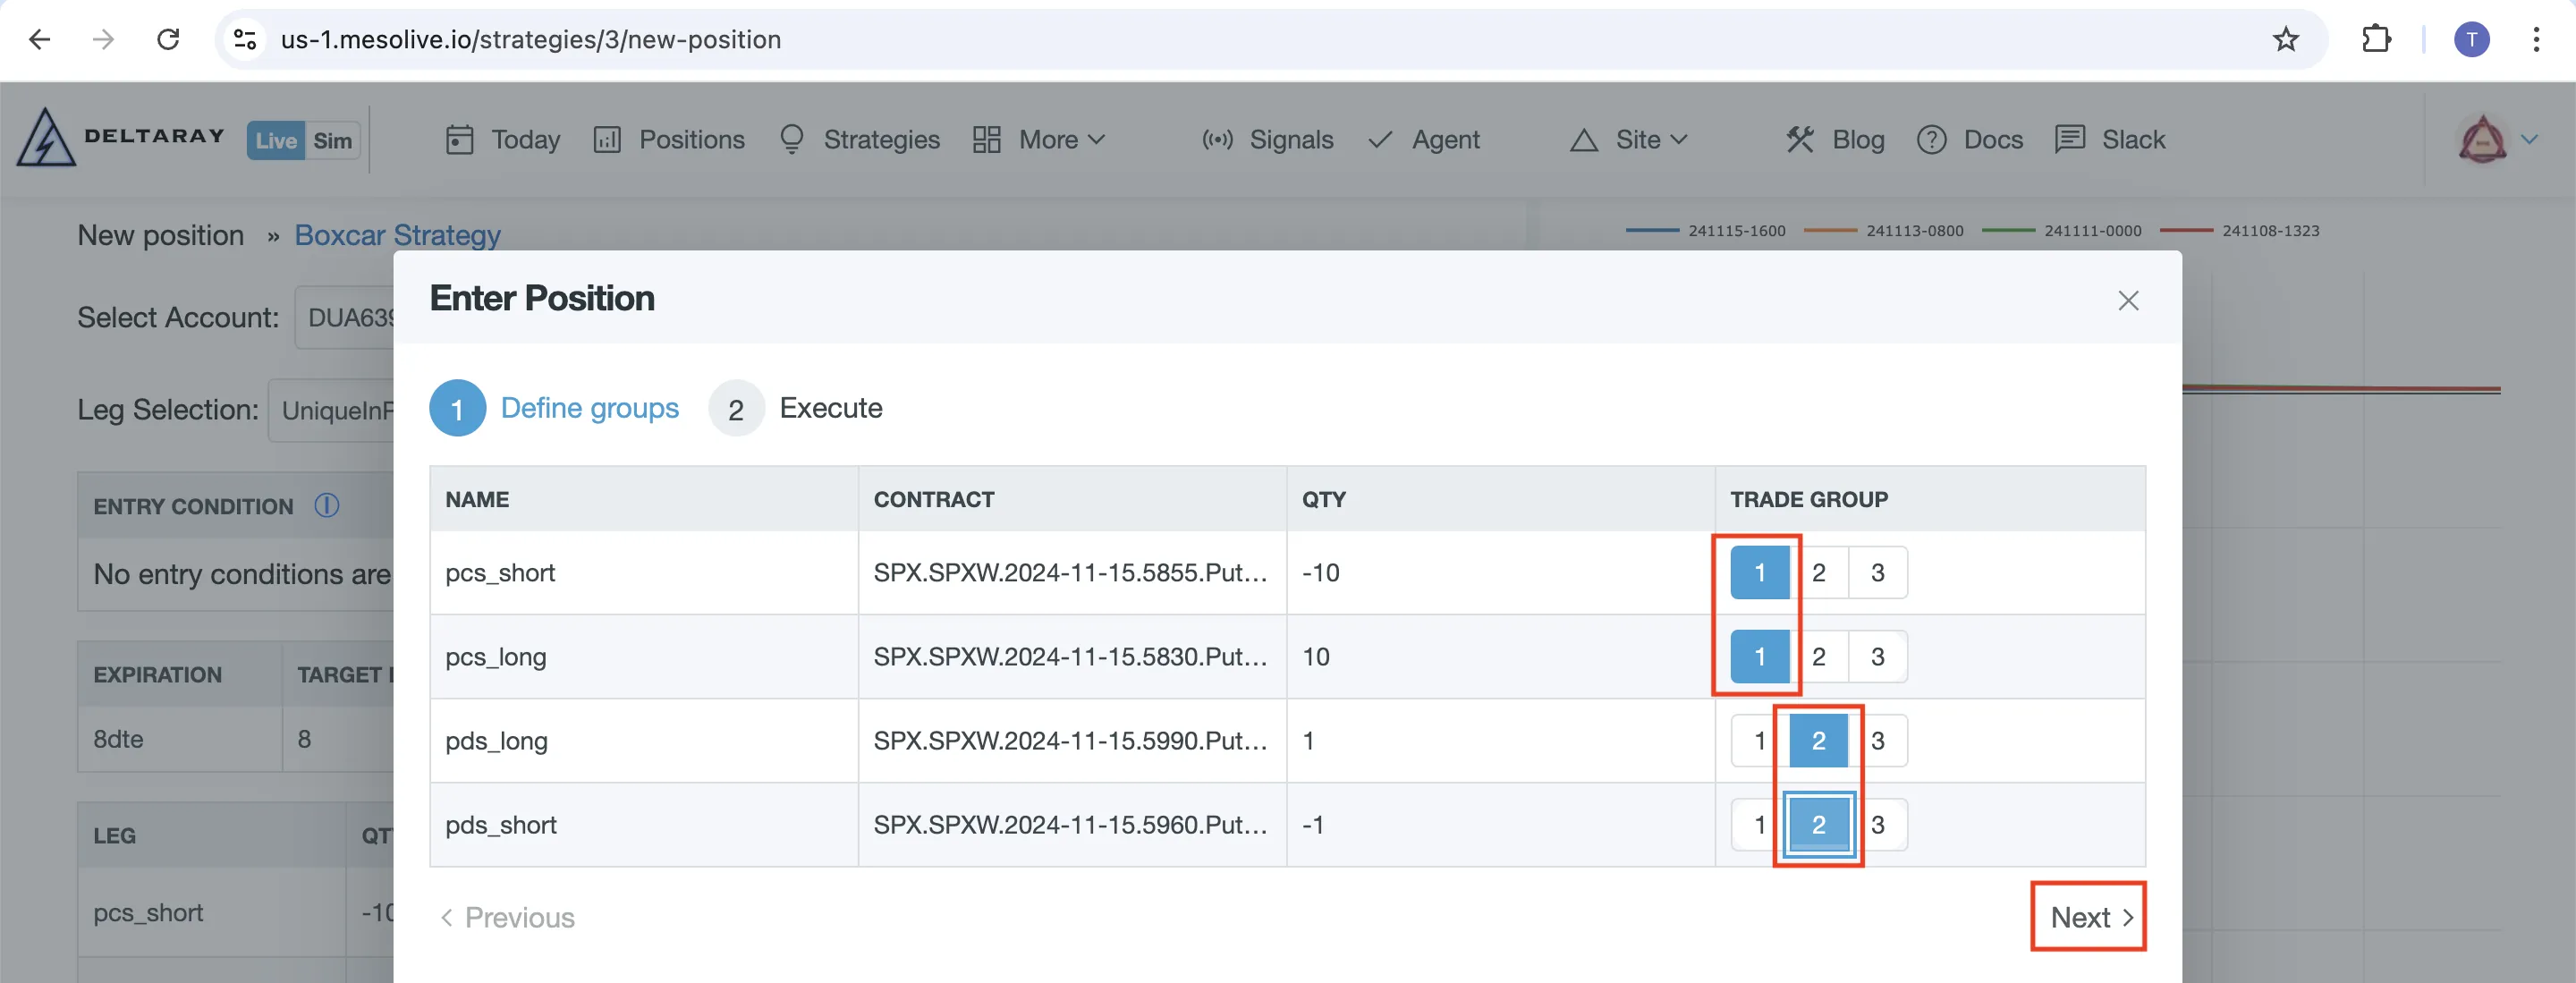
Task: Open Today via calendar icon
Action: click(459, 140)
